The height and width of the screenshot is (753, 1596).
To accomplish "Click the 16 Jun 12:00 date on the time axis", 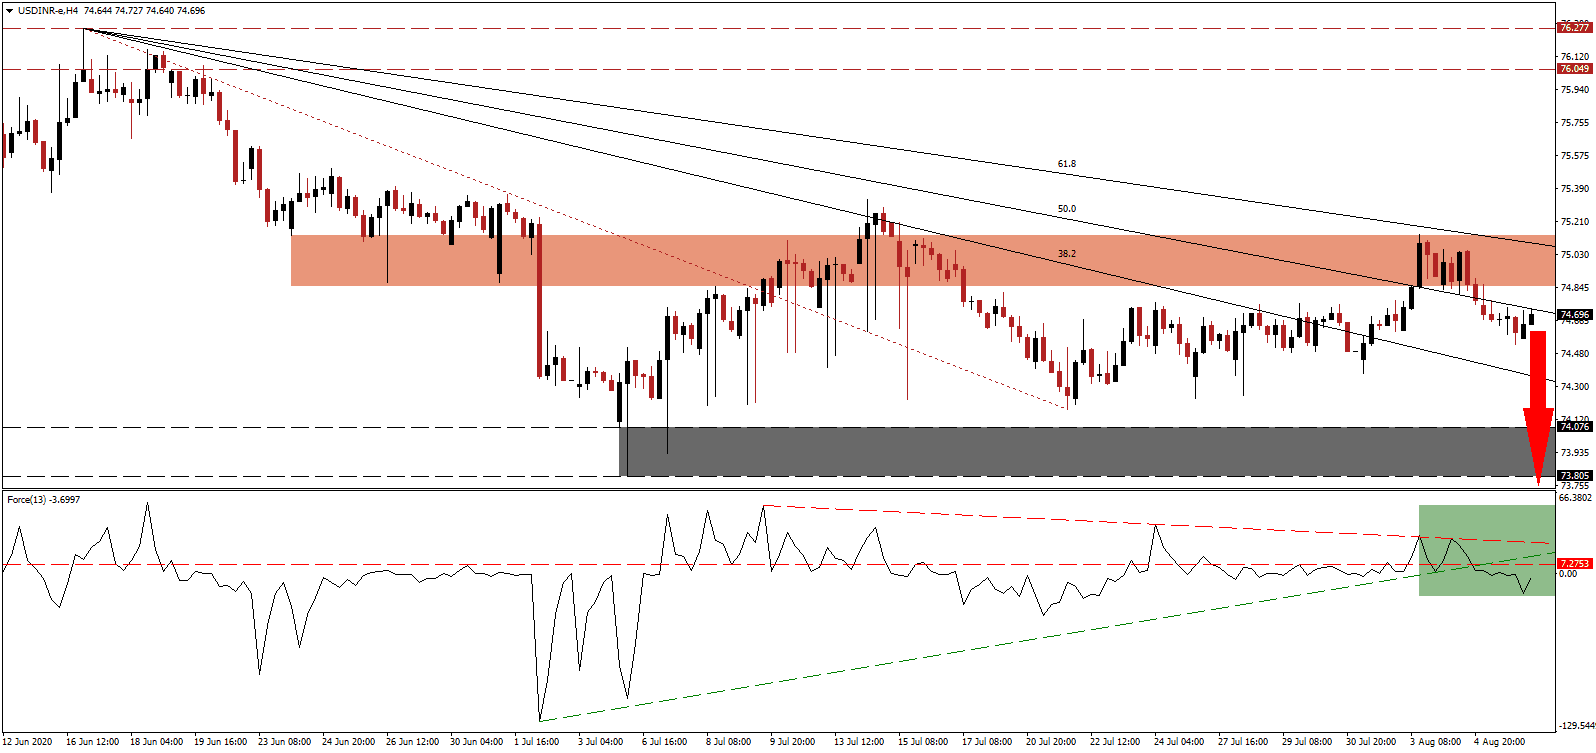I will [x=92, y=742].
